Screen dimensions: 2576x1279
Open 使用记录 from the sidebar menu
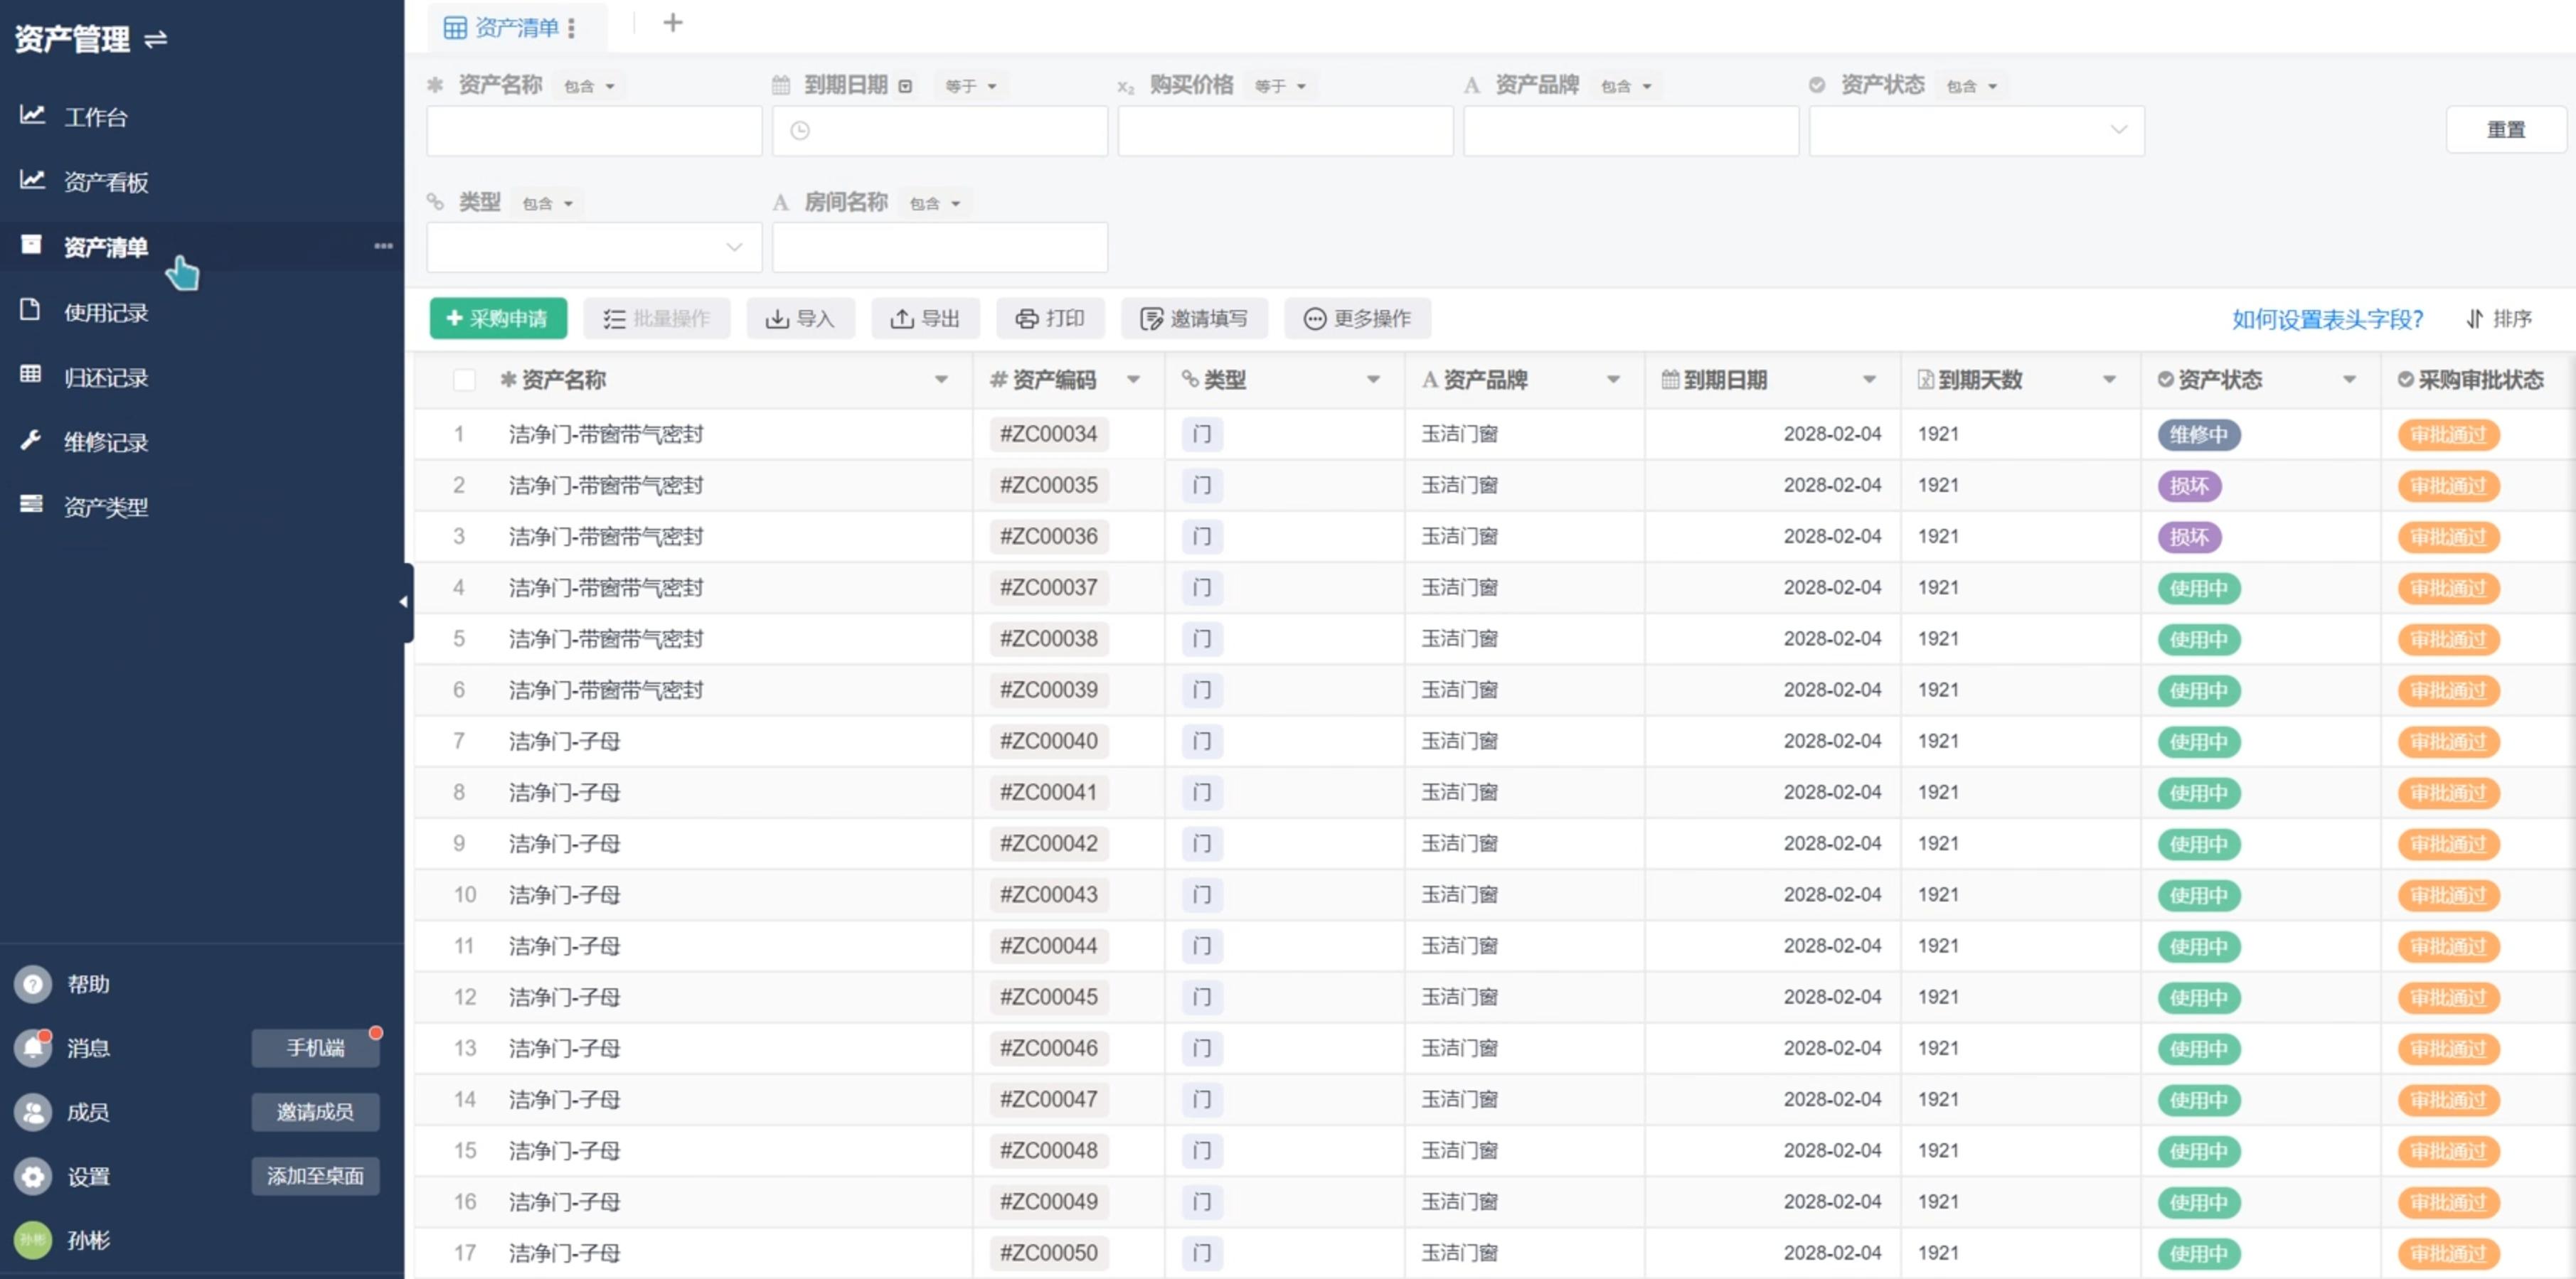point(106,311)
